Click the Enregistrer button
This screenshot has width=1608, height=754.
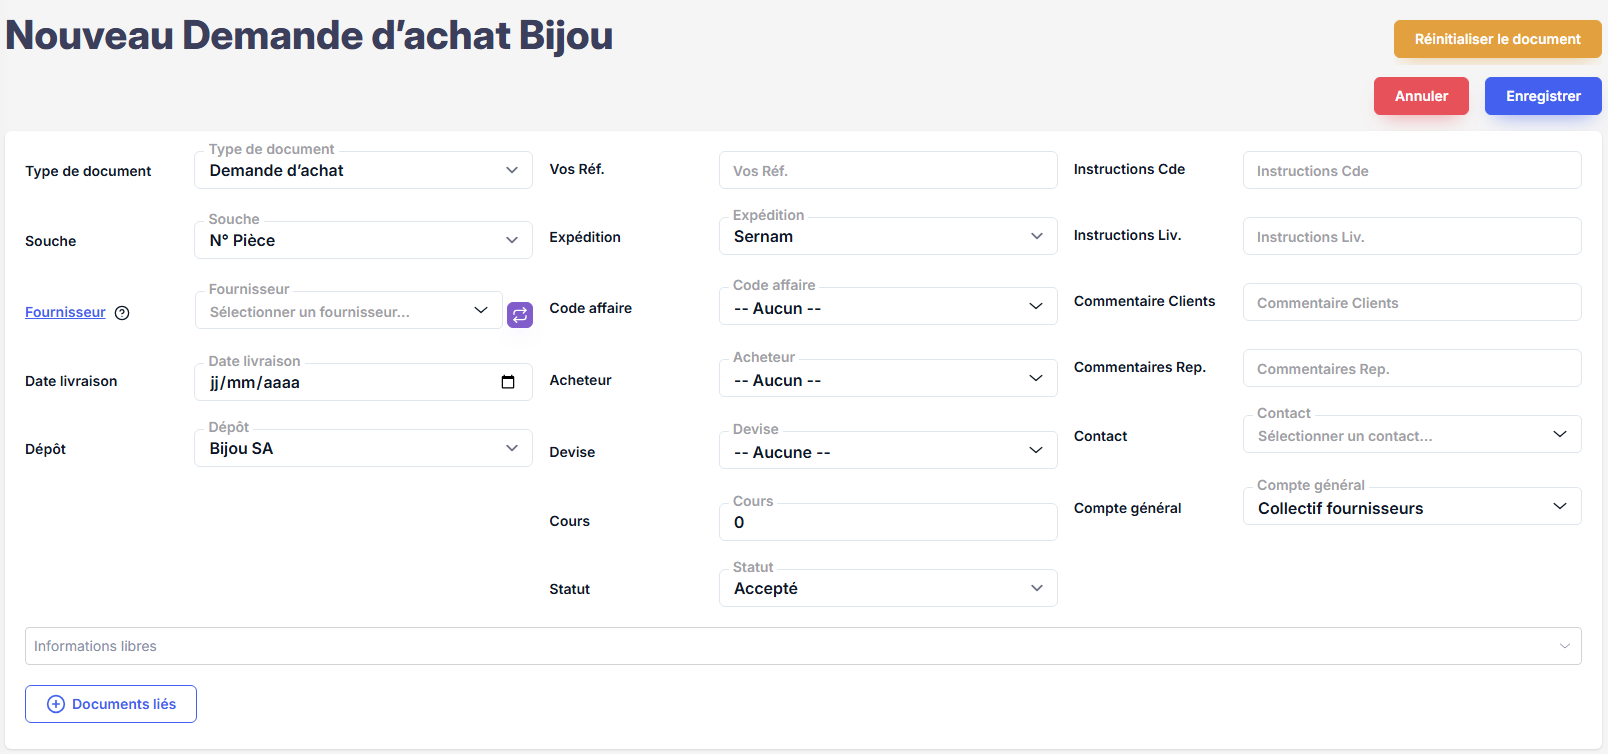tap(1542, 96)
